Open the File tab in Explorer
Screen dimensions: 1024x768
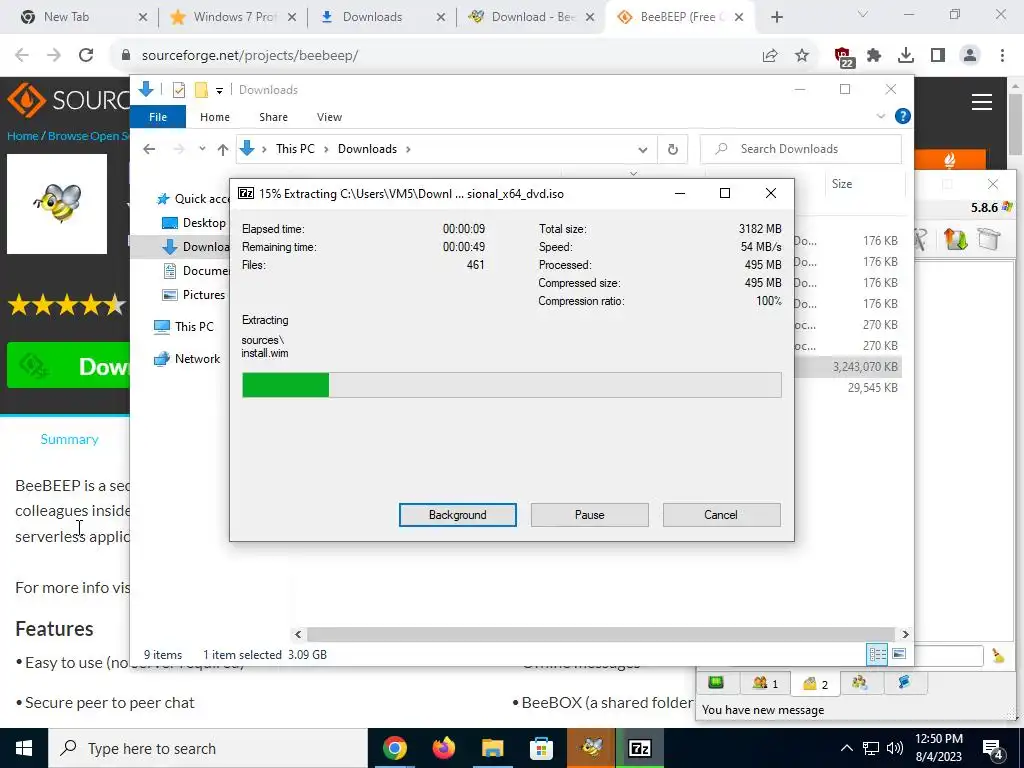click(x=158, y=117)
